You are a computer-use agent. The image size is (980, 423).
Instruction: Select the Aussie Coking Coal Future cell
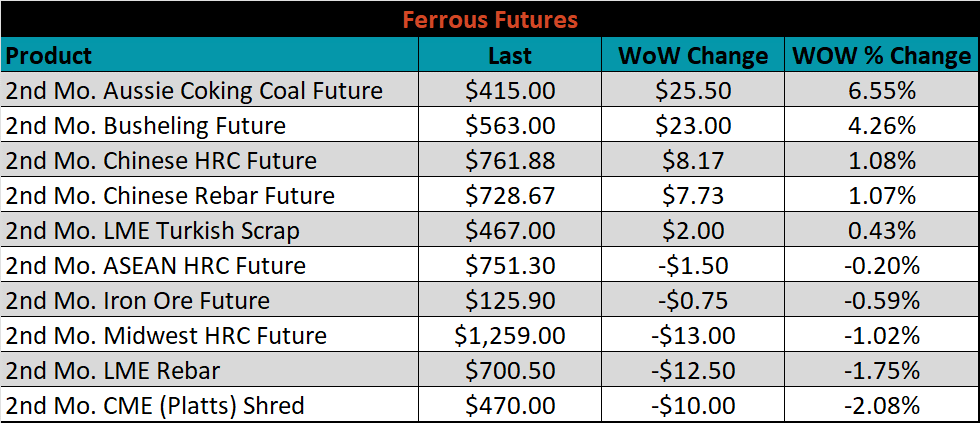click(210, 89)
